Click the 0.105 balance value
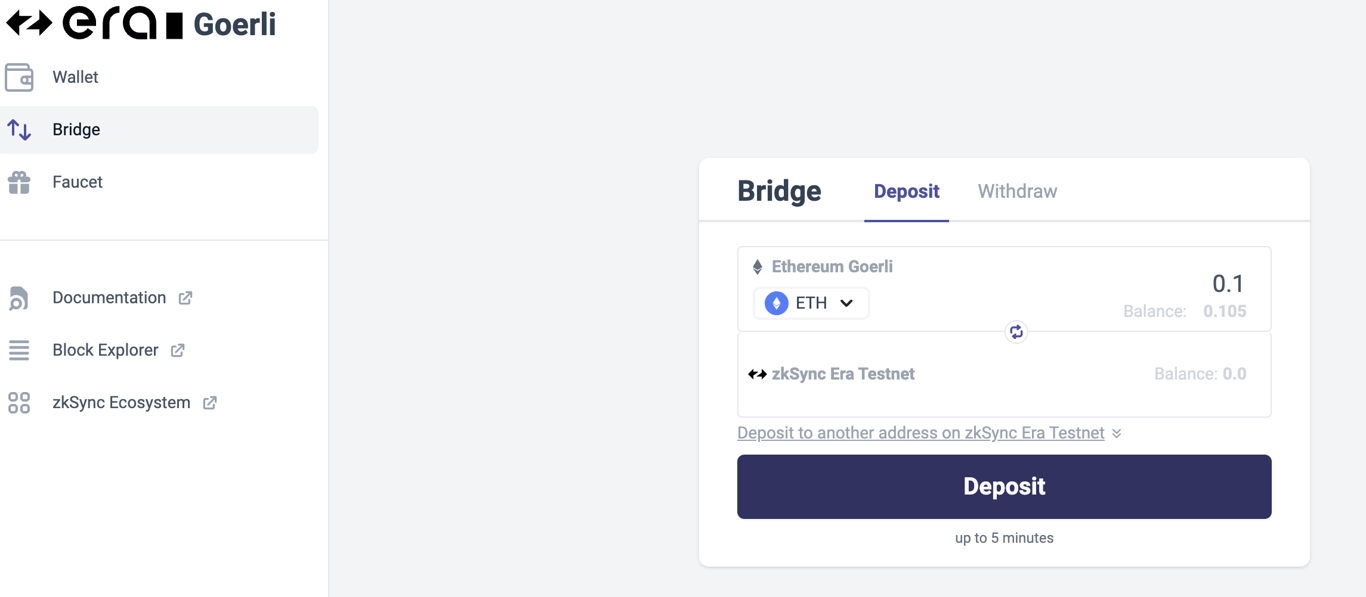This screenshot has width=1366, height=597. [x=1225, y=311]
